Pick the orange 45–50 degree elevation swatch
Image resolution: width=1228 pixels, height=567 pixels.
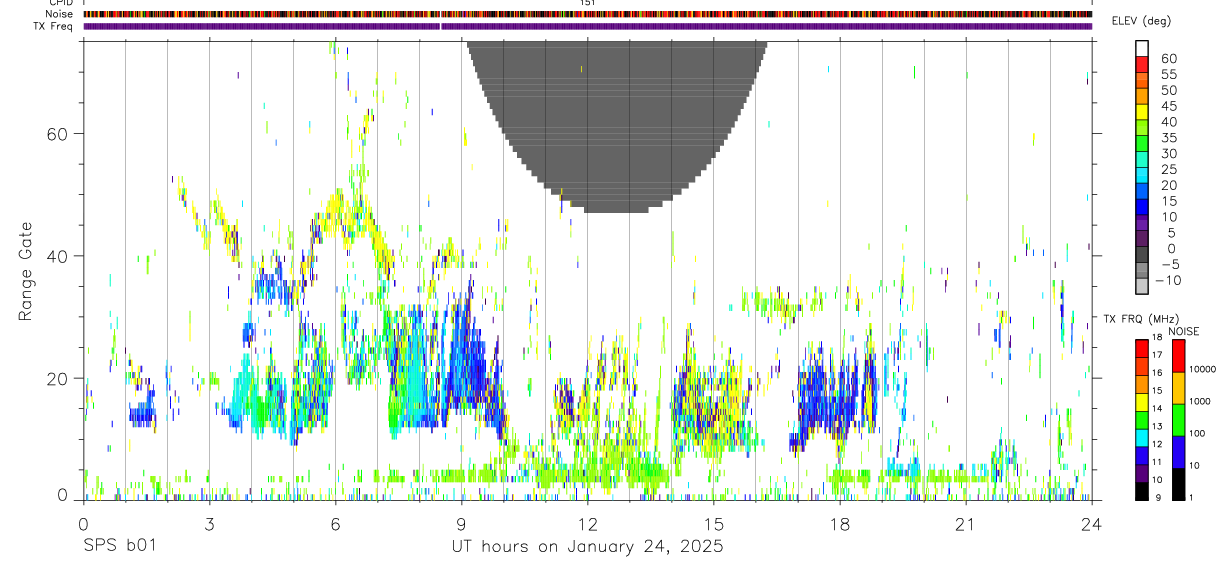pos(1142,97)
